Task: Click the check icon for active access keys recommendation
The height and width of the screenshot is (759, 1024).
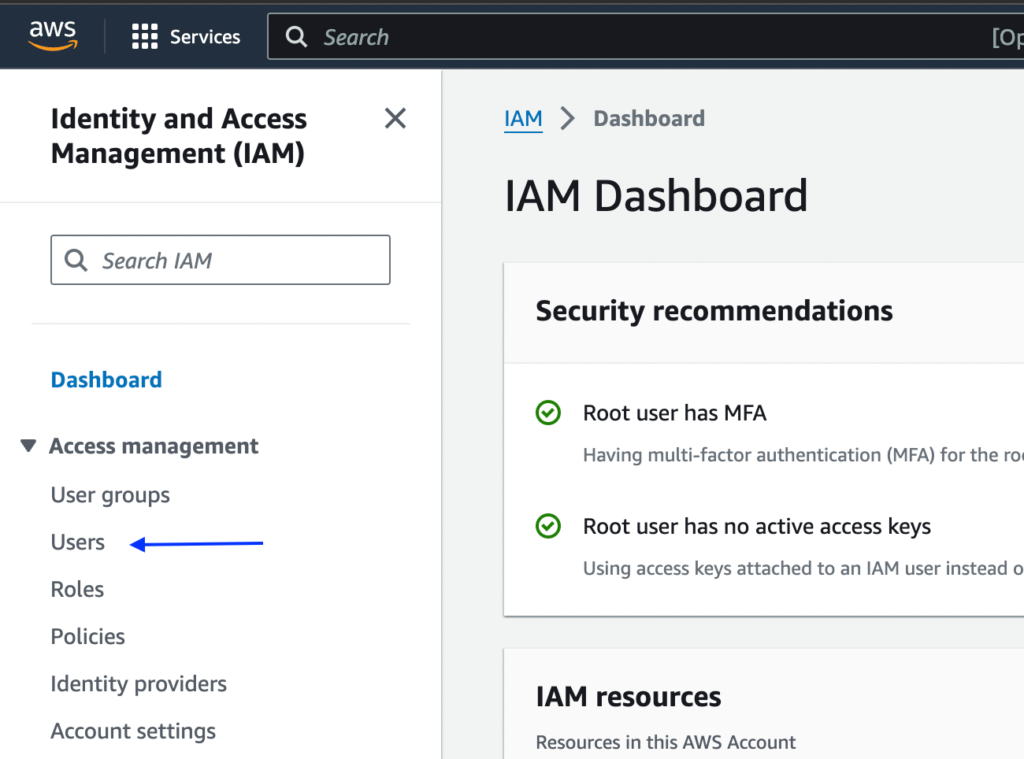Action: pyautogui.click(x=548, y=527)
